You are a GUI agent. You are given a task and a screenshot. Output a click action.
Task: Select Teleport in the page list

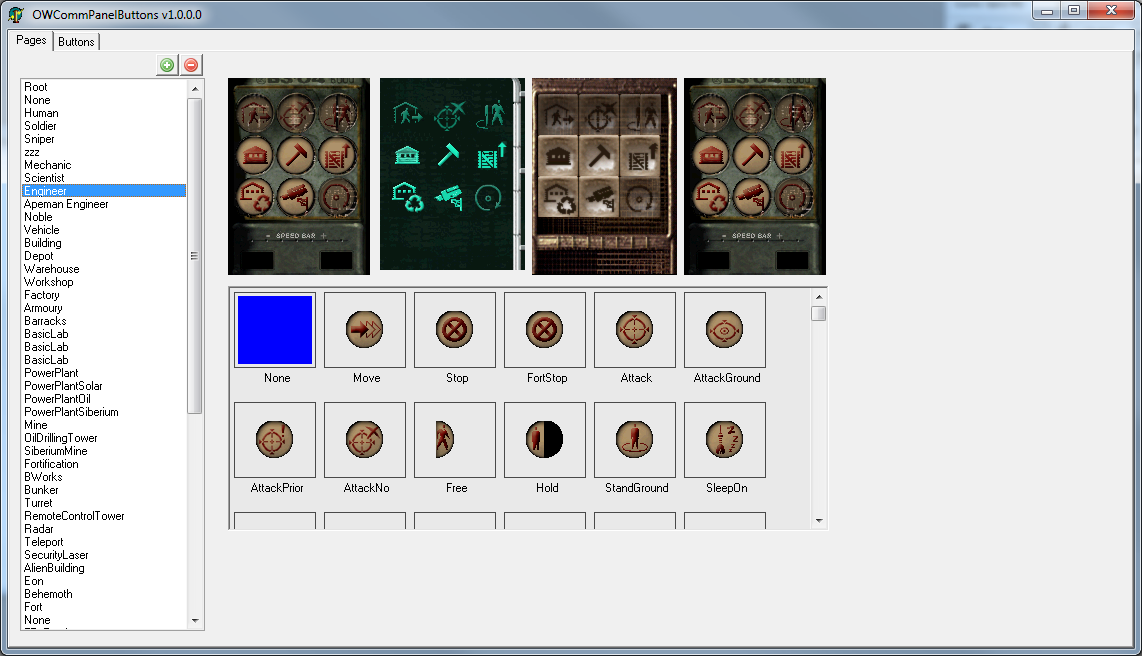104,542
